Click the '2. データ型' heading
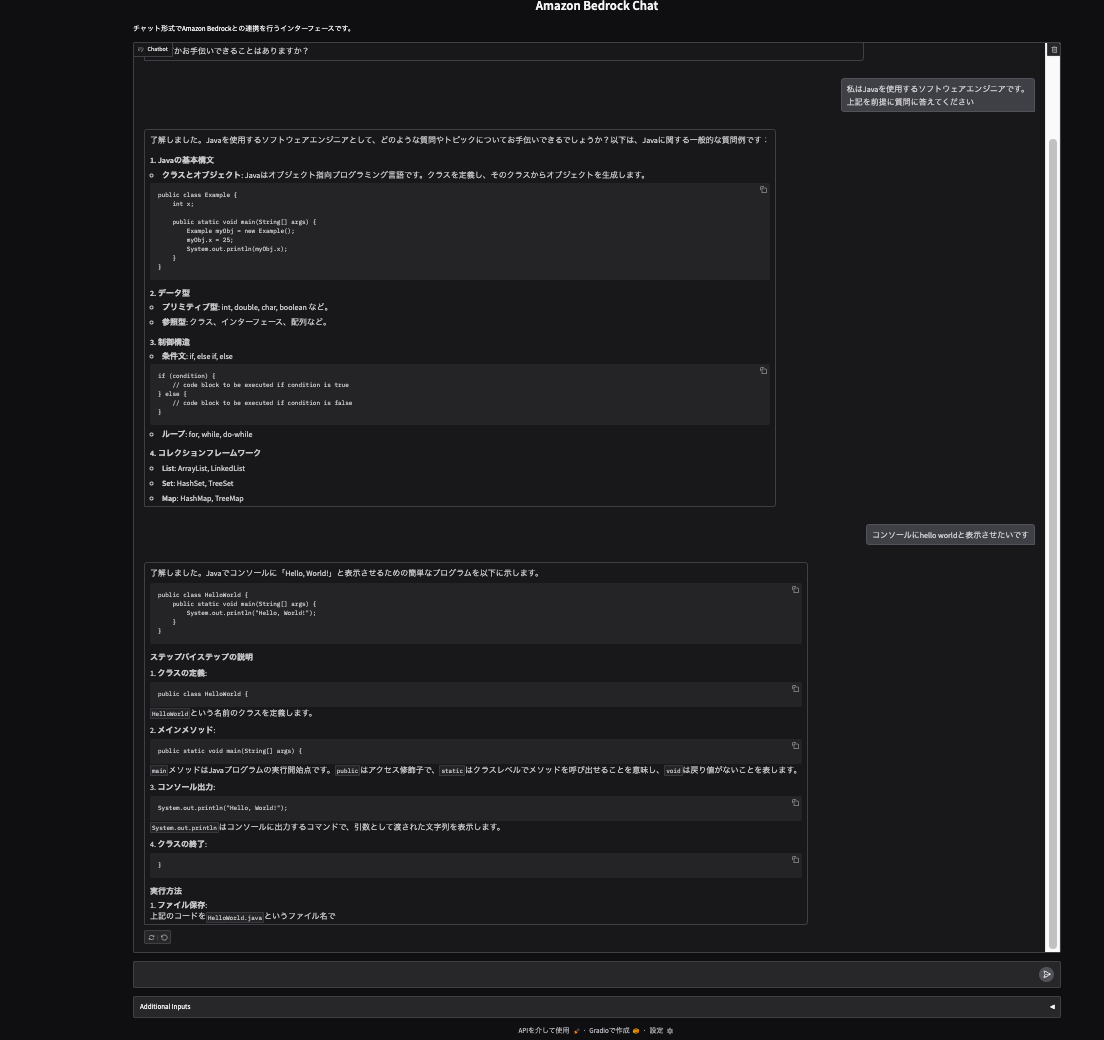This screenshot has width=1104, height=1040. (x=170, y=293)
